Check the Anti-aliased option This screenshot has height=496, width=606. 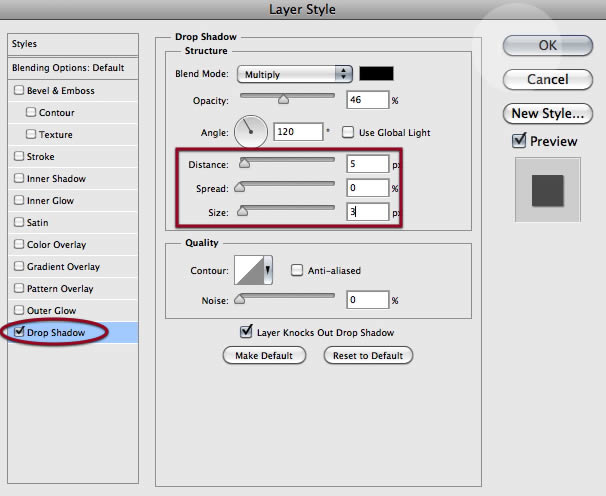pyautogui.click(x=297, y=270)
